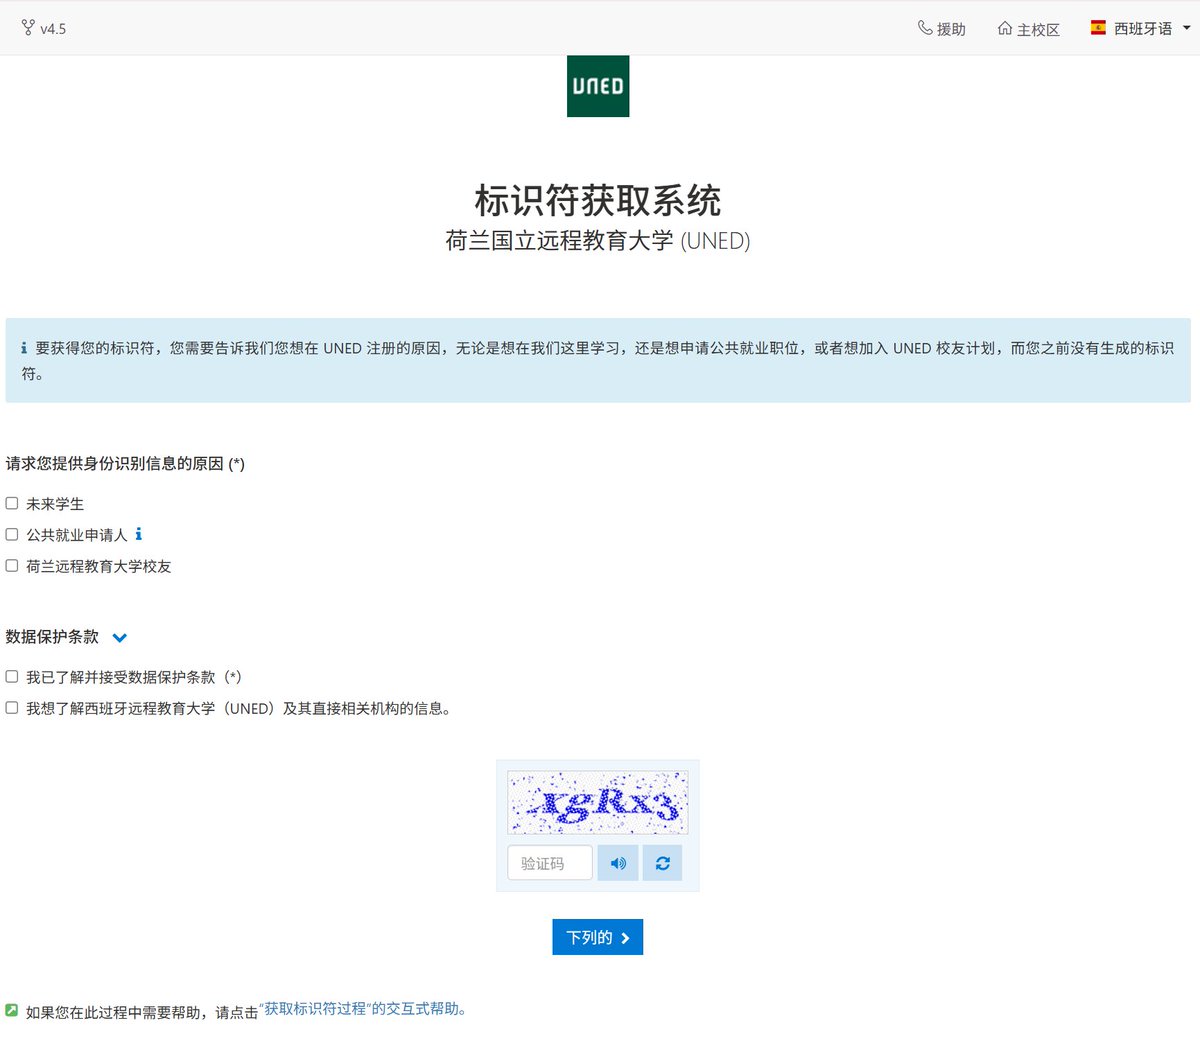Click info icon next to 公共就业申请人
Image resolution: width=1200 pixels, height=1043 pixels.
click(x=139, y=534)
